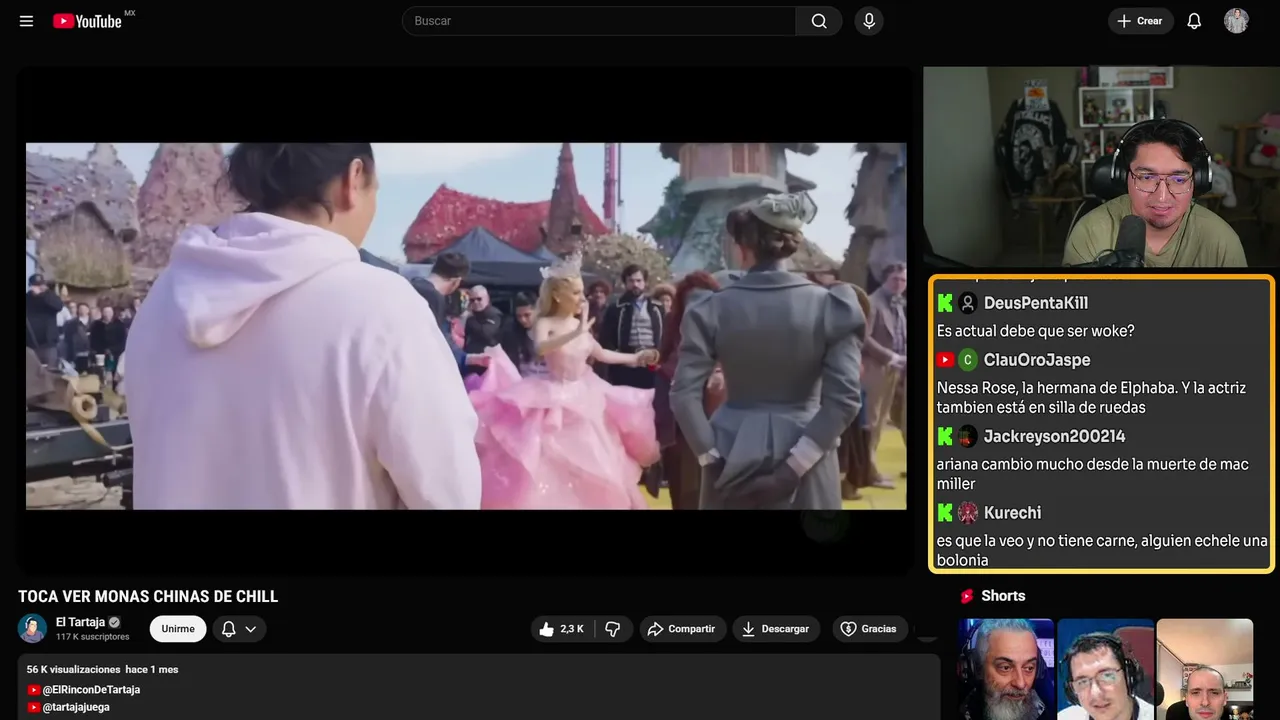The height and width of the screenshot is (720, 1280).
Task: Click the Kick icon beside Jackreyson200214
Action: [x=945, y=436]
